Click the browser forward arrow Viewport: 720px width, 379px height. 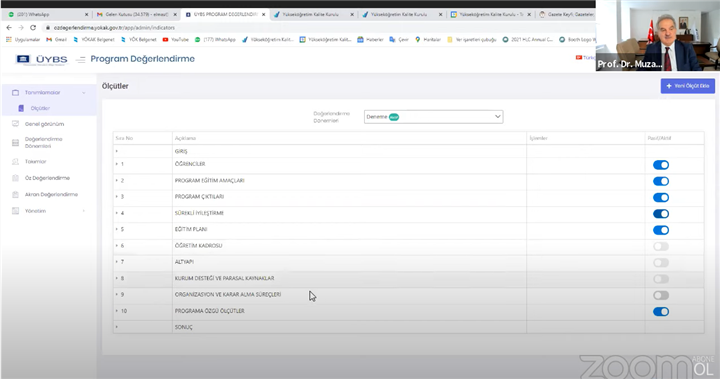pyautogui.click(x=21, y=28)
